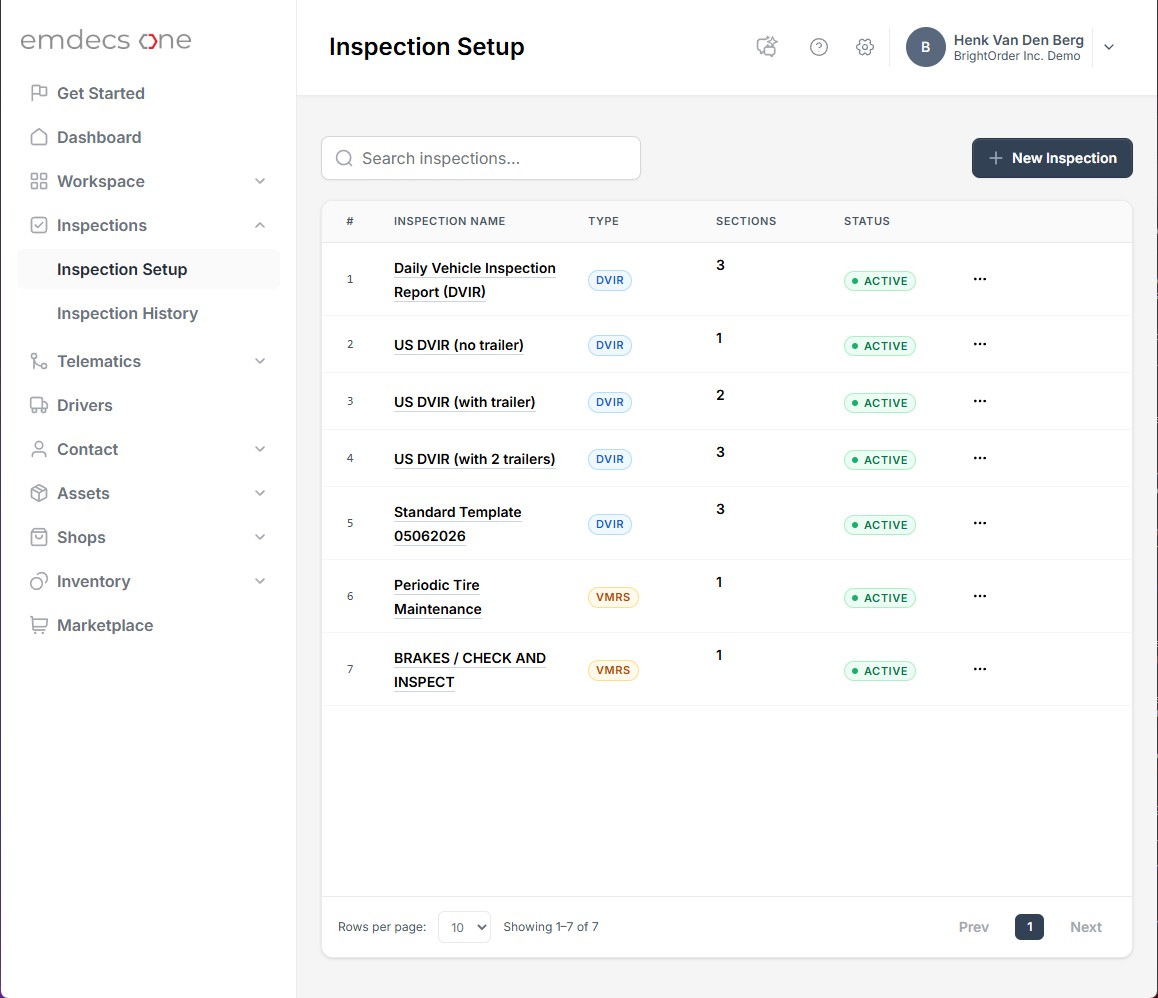Viewport: 1158px width, 998px height.
Task: Click the ACTIVE status of Periodic Tire Maintenance
Action: (x=880, y=598)
